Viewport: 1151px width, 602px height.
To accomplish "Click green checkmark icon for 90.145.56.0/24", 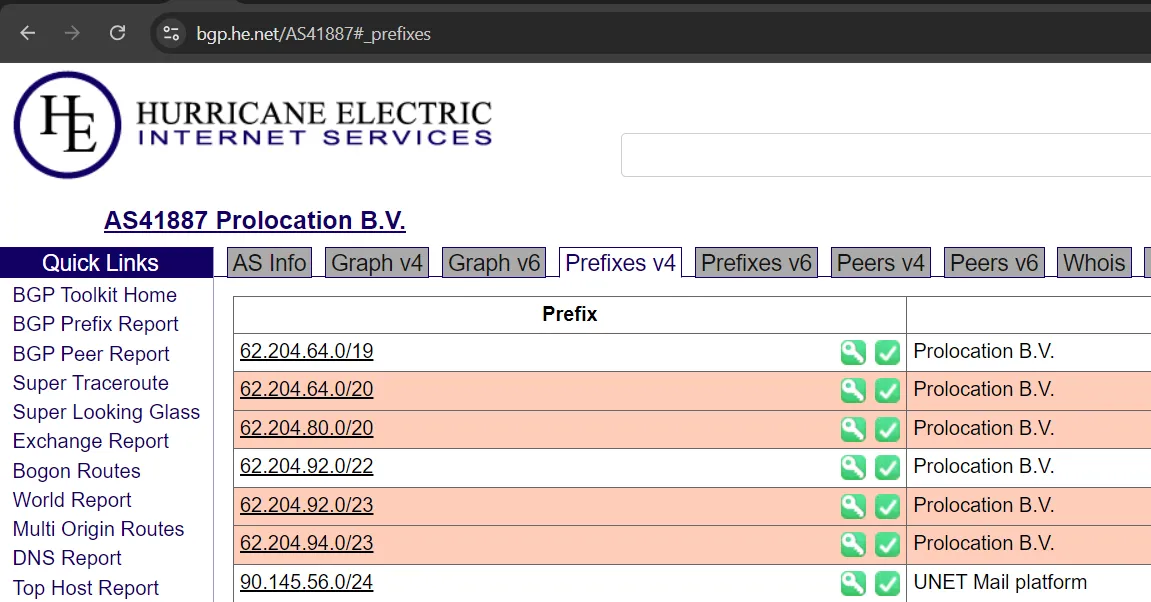I will (887, 583).
